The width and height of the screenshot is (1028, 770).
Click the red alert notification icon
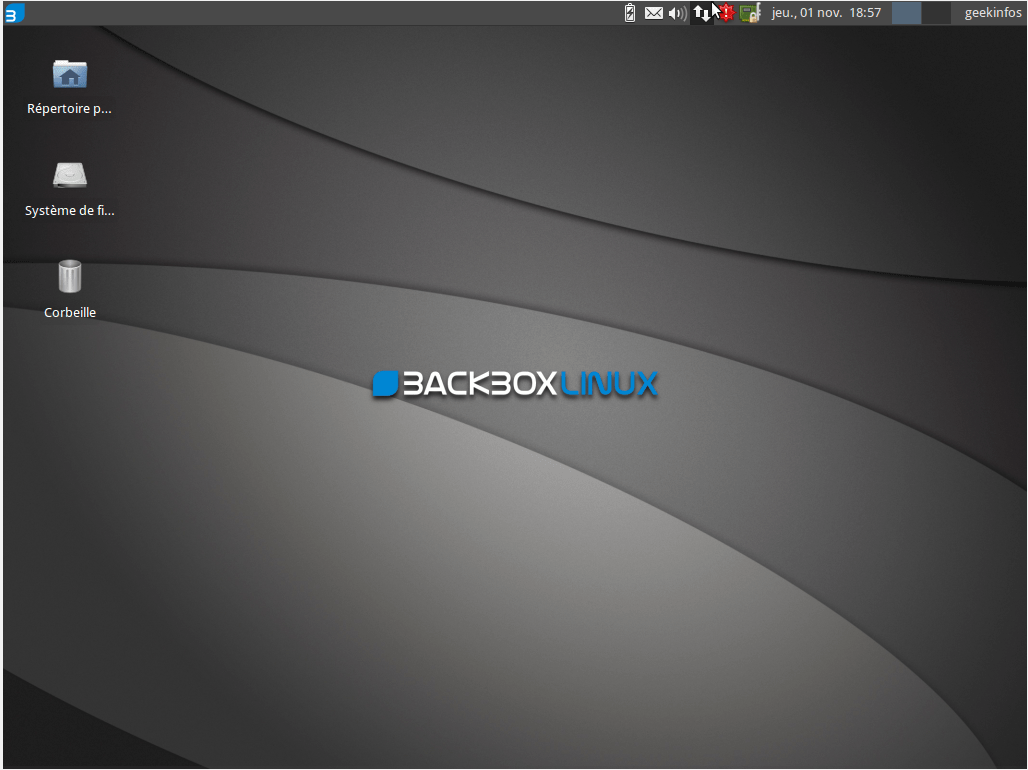[727, 13]
